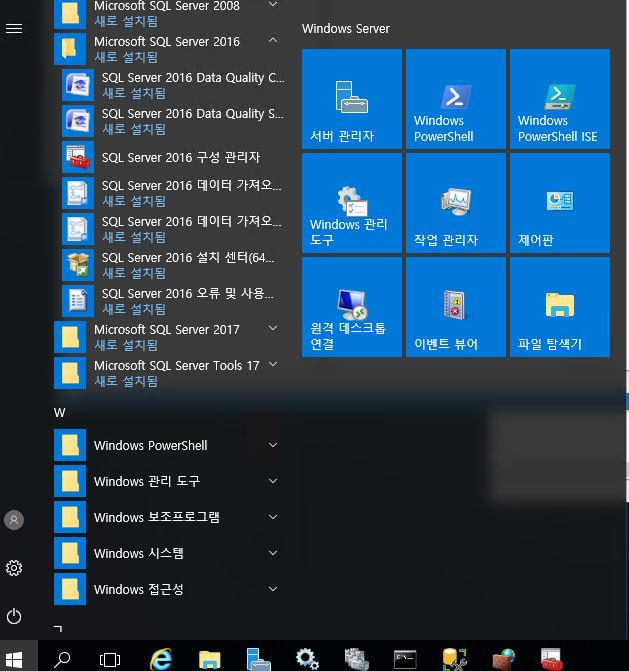Open the 제어판 tile
Viewport: 629px width, 671px height.
pyautogui.click(x=560, y=203)
